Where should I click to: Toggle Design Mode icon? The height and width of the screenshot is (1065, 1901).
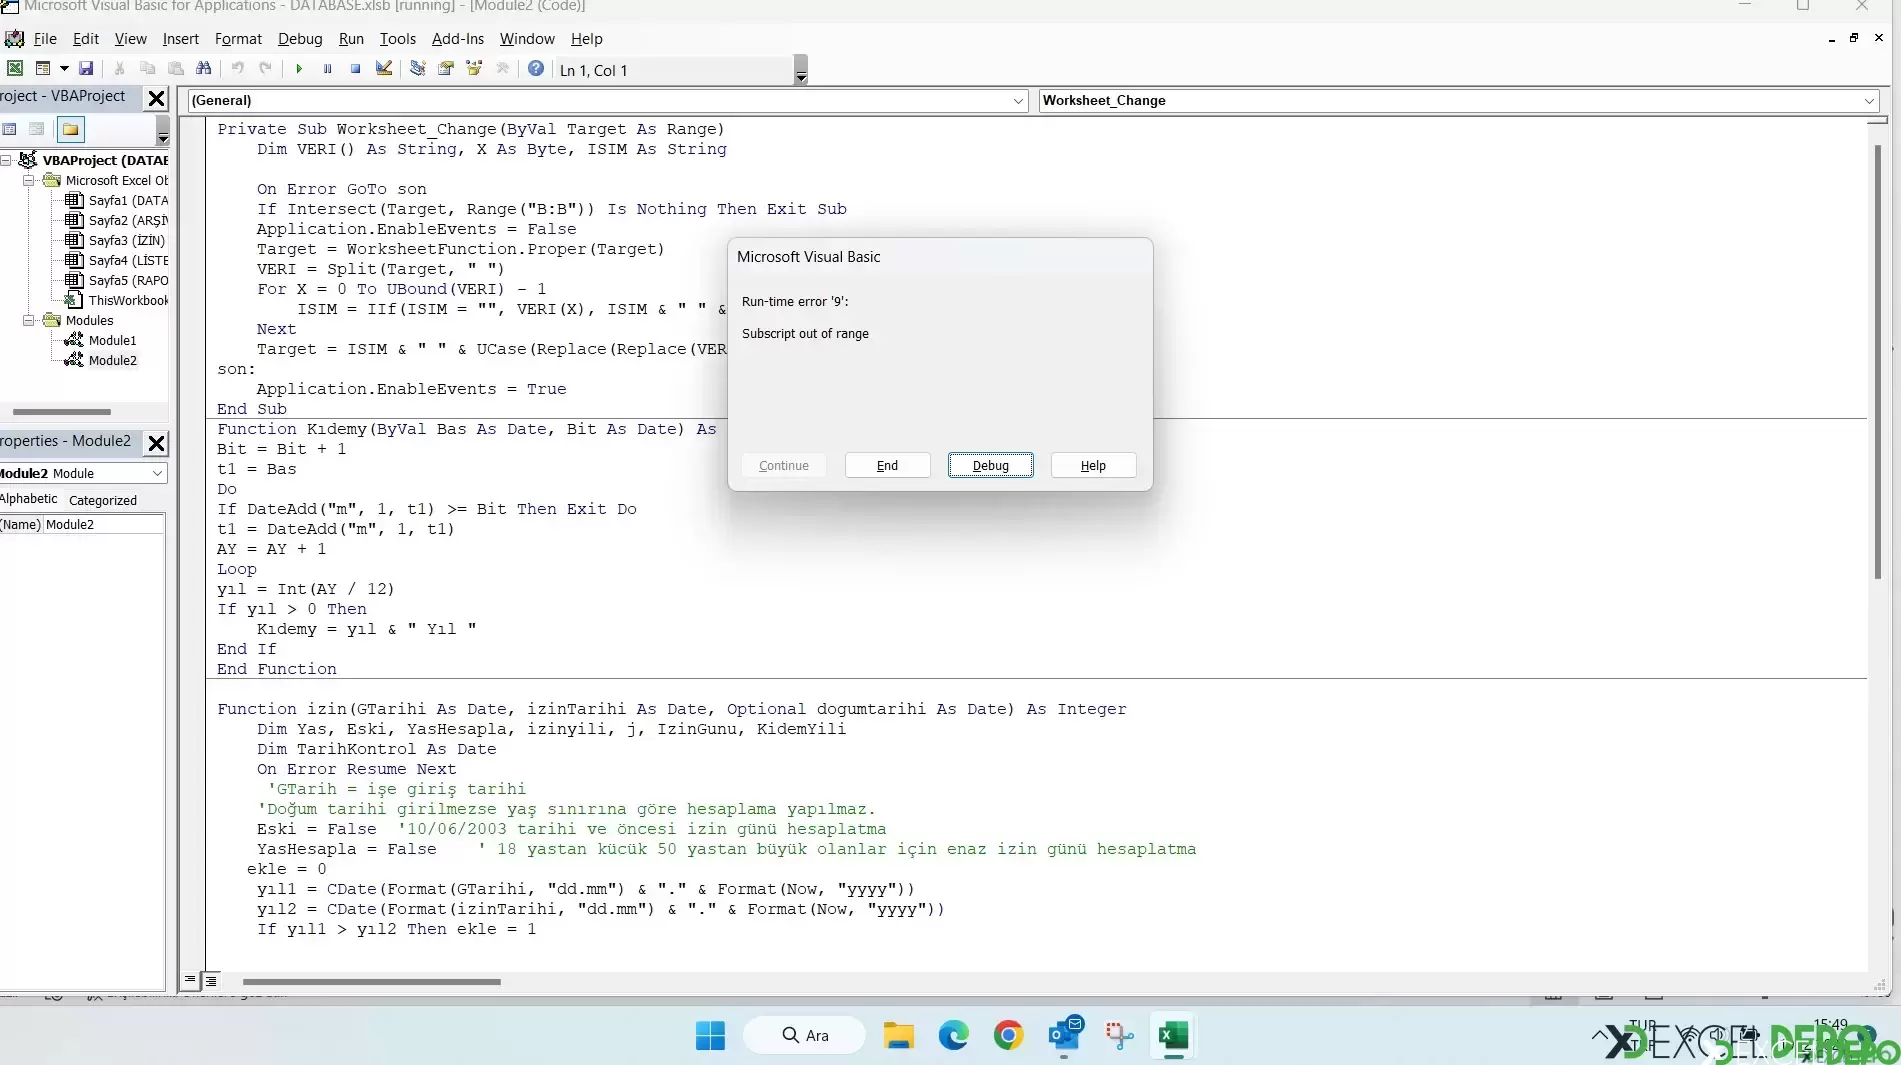pos(384,69)
